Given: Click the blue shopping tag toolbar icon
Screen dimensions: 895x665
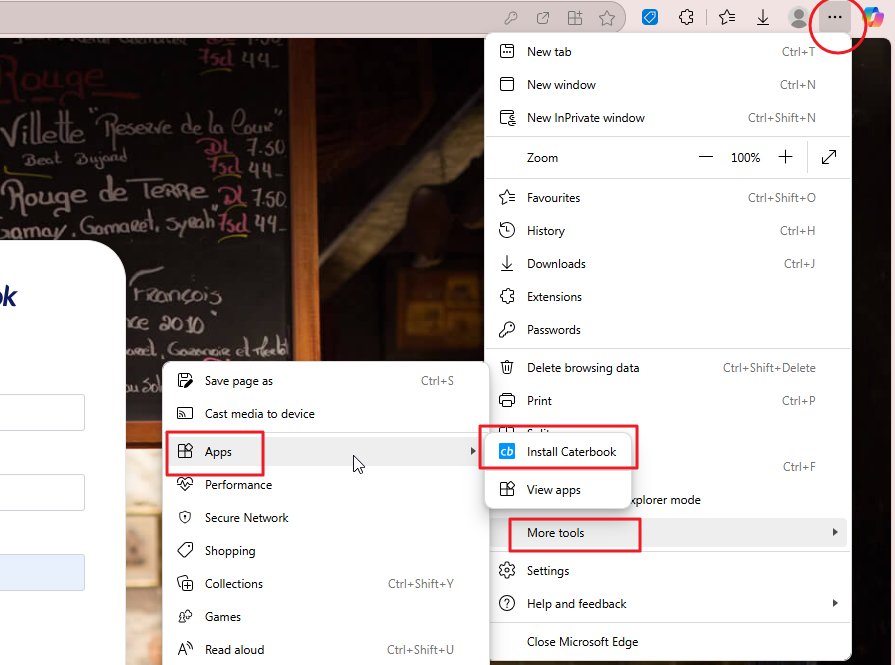Looking at the screenshot, I should tap(650, 17).
